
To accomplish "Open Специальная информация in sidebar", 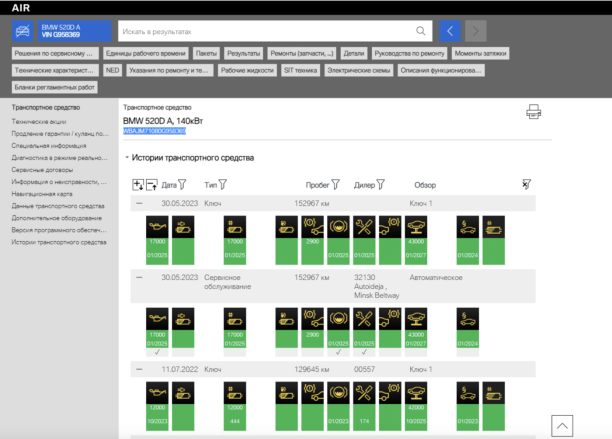I will click(x=49, y=146).
